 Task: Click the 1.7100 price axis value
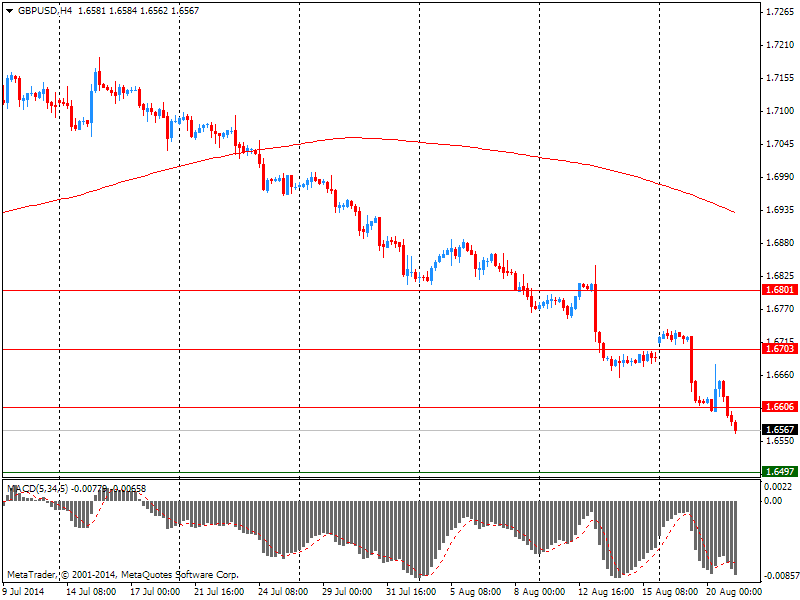tap(780, 111)
